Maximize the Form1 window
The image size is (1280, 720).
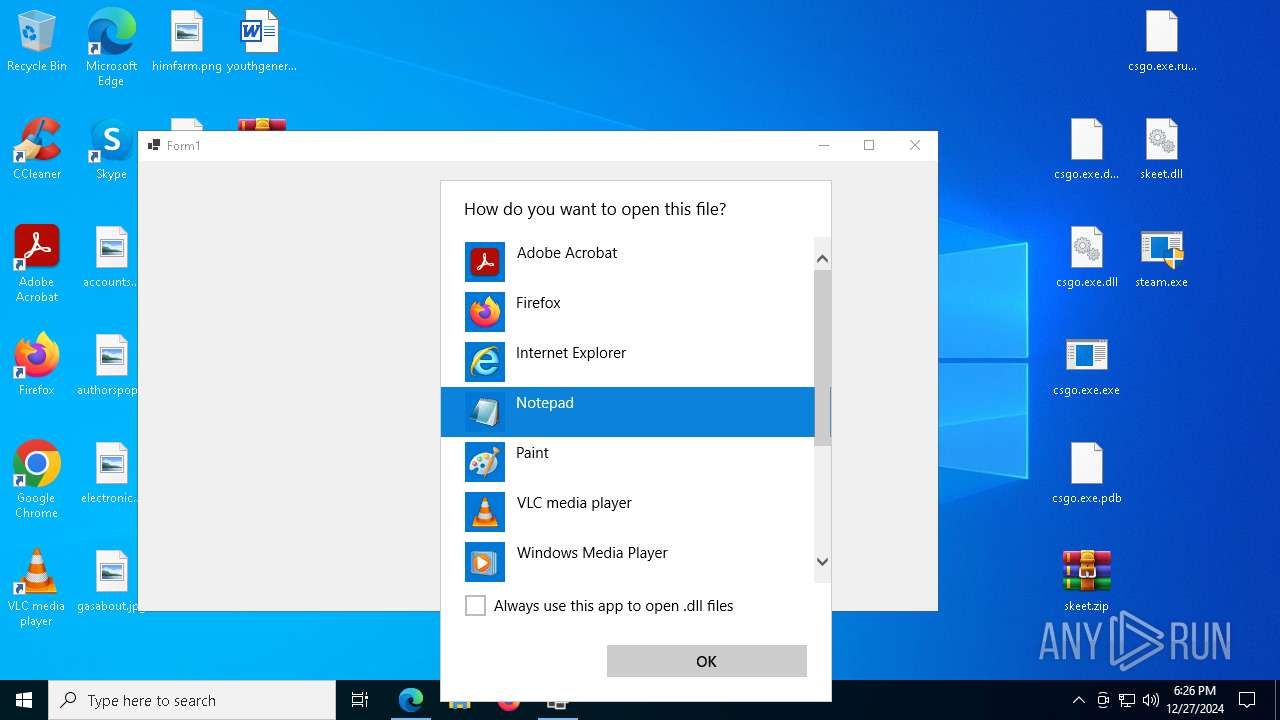869,145
